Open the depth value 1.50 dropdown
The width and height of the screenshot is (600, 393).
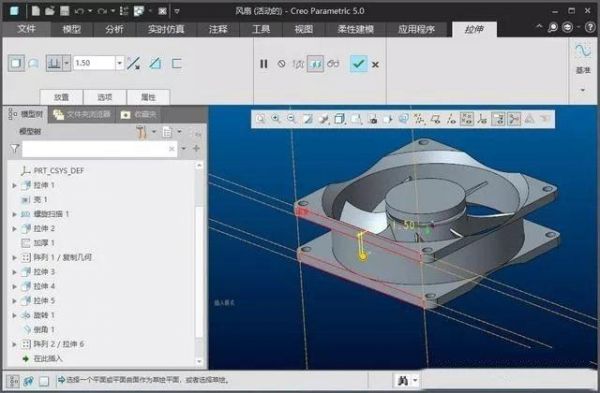tap(120, 63)
